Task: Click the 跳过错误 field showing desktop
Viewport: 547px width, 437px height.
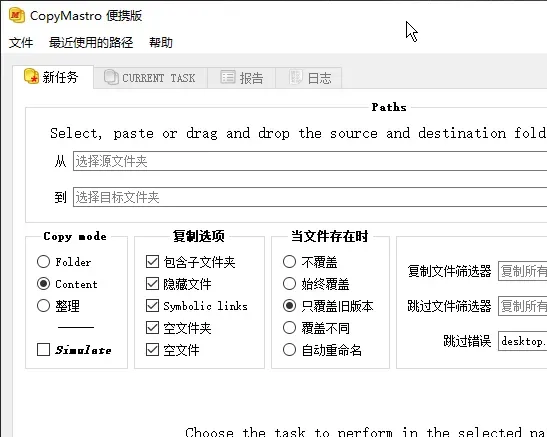Action: click(x=522, y=341)
